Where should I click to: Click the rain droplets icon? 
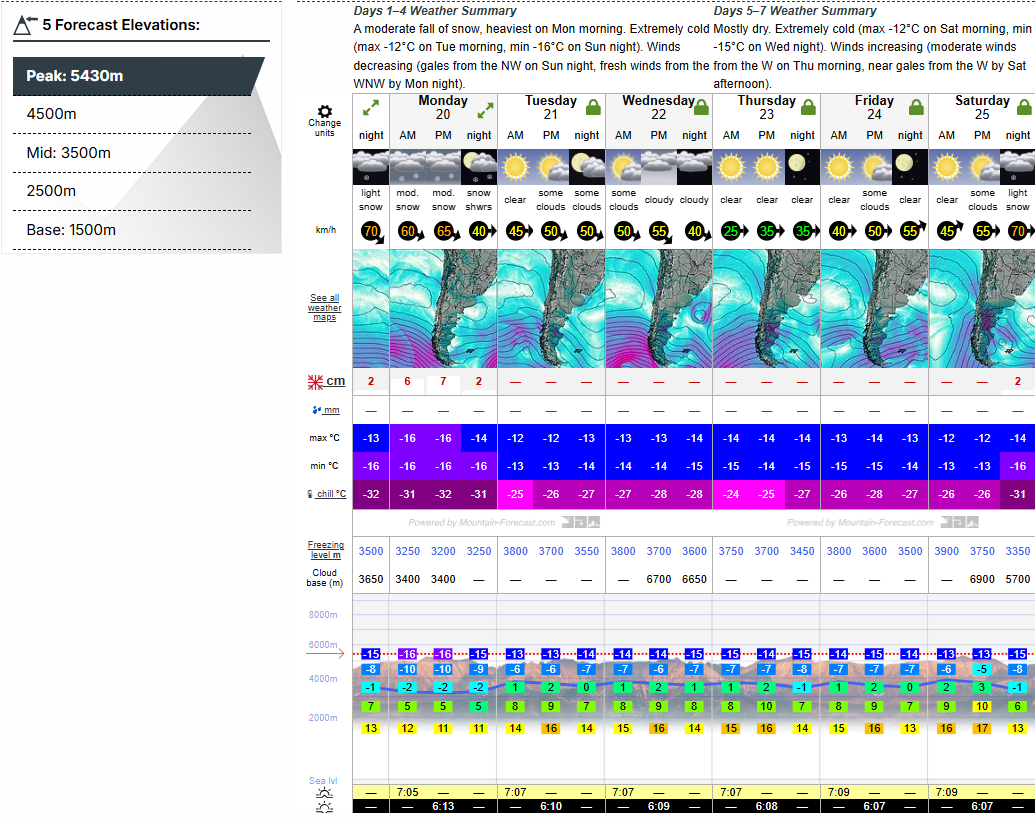pyautogui.click(x=316, y=410)
